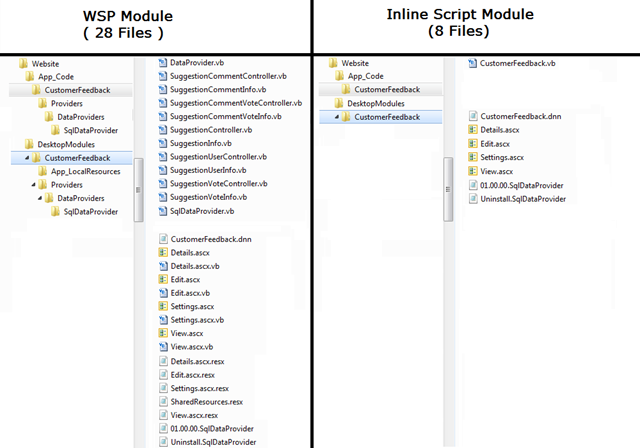
Task: Select View.ascx control icon in WSP Module panel
Action: (163, 333)
